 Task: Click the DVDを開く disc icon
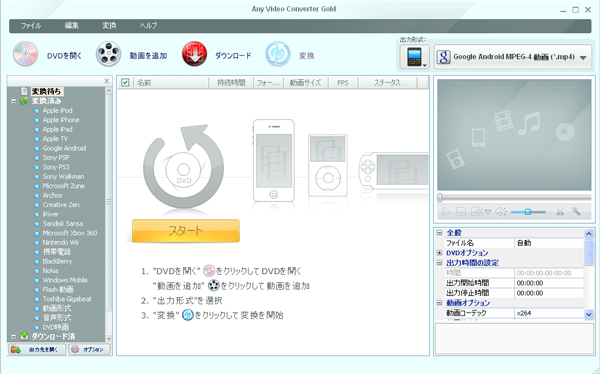click(26, 54)
